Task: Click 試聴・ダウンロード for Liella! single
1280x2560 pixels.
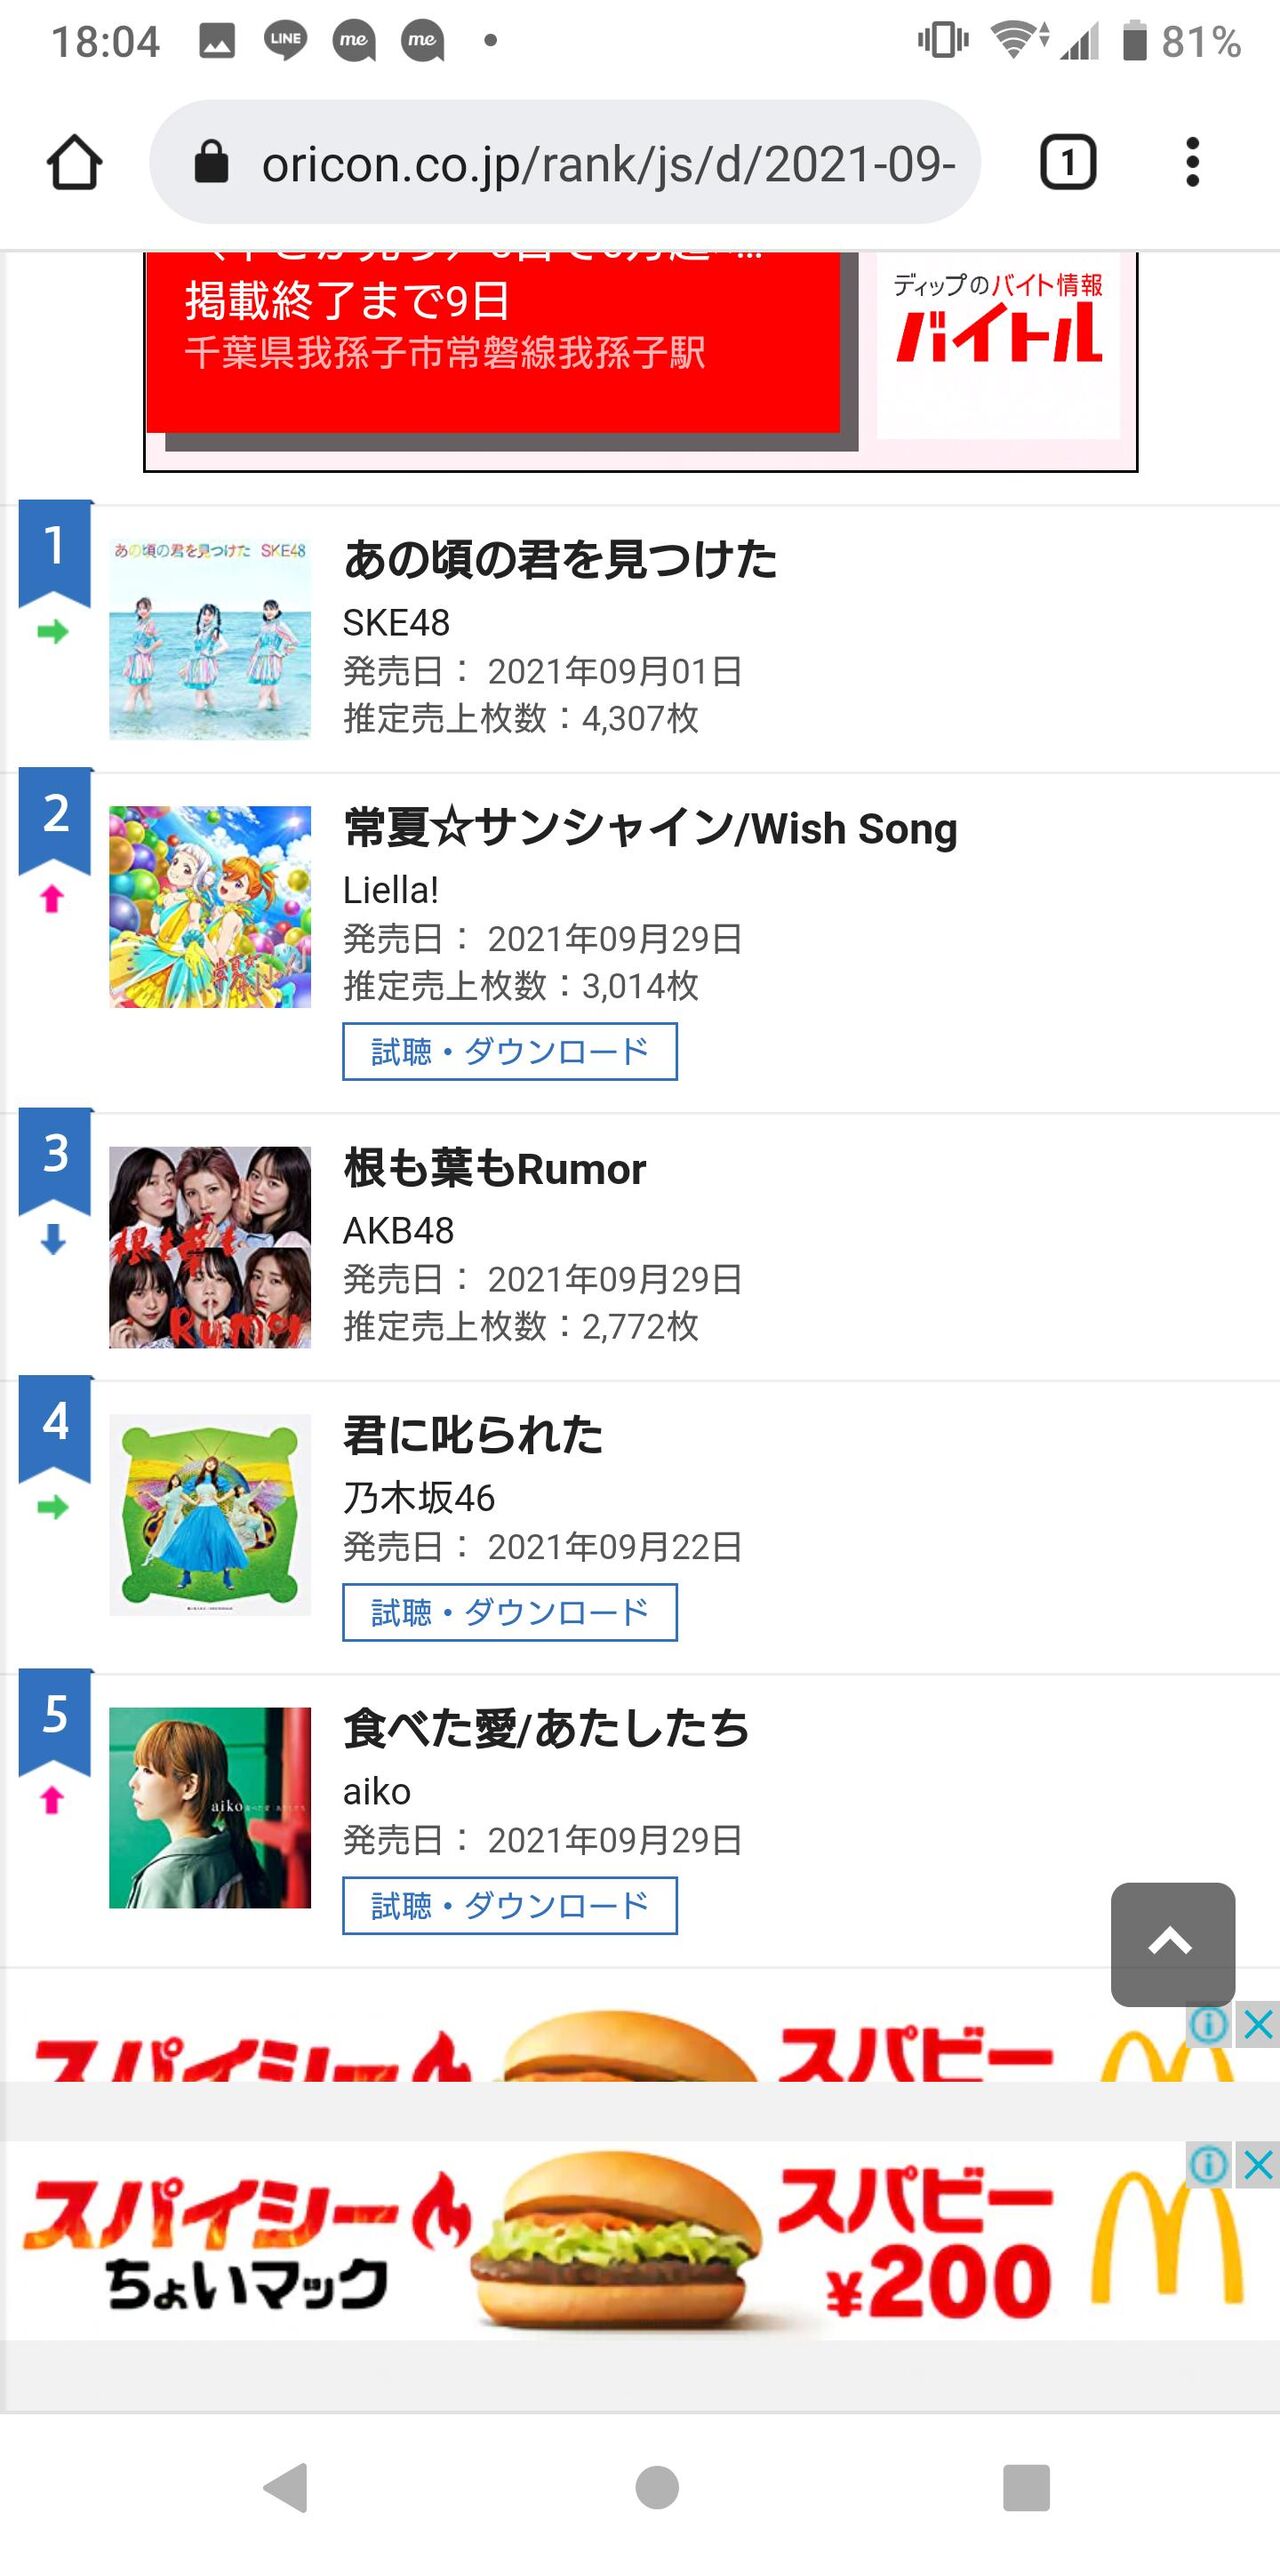Action: tap(510, 1051)
